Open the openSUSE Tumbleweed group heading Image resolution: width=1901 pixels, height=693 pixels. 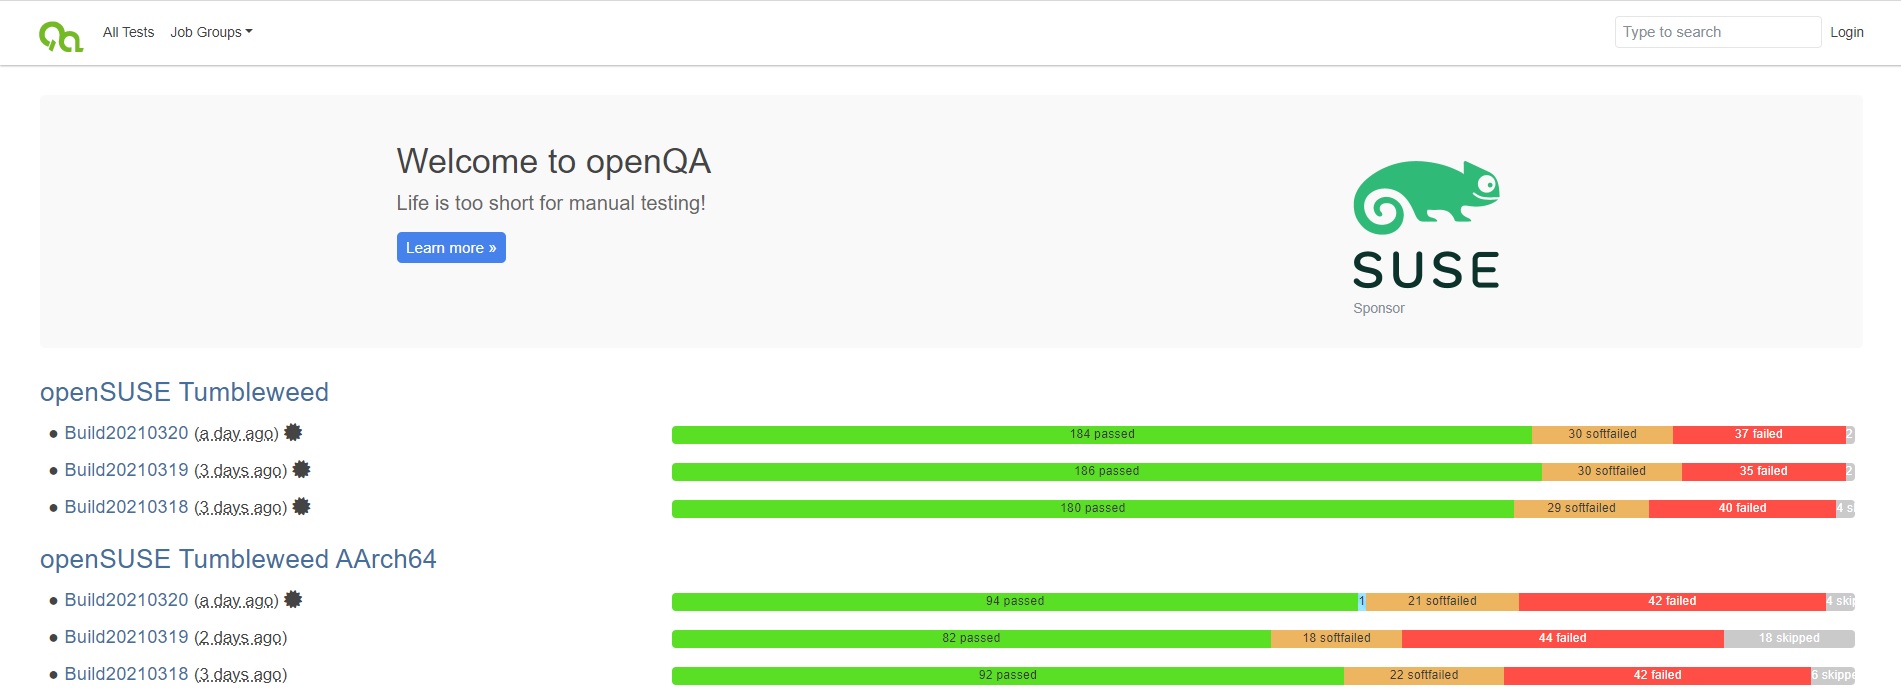point(184,392)
